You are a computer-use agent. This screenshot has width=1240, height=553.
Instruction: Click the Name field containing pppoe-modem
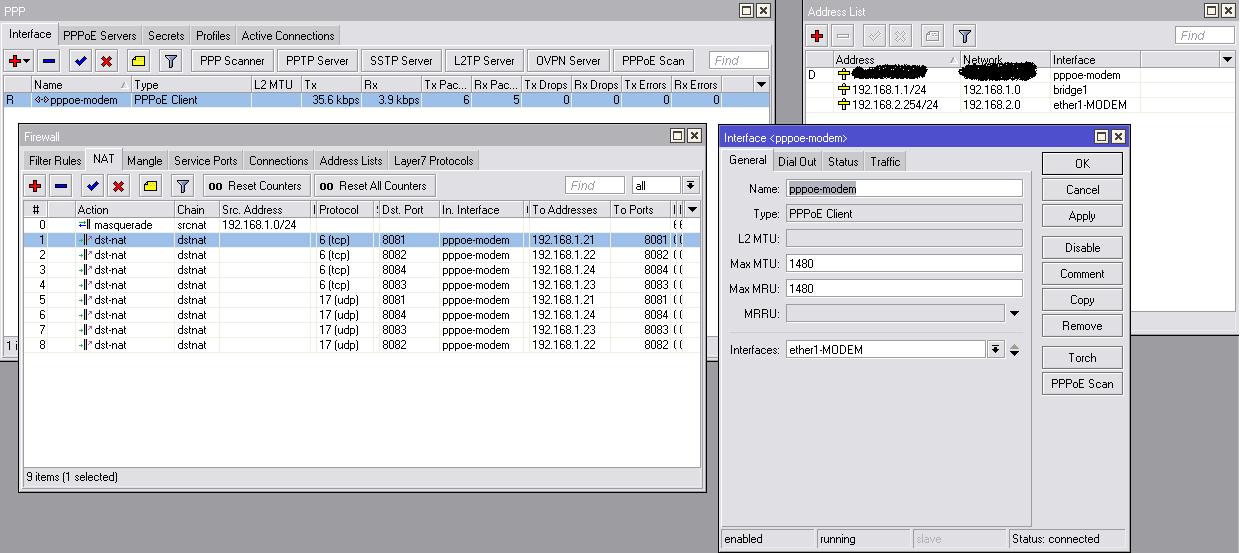[x=904, y=189]
